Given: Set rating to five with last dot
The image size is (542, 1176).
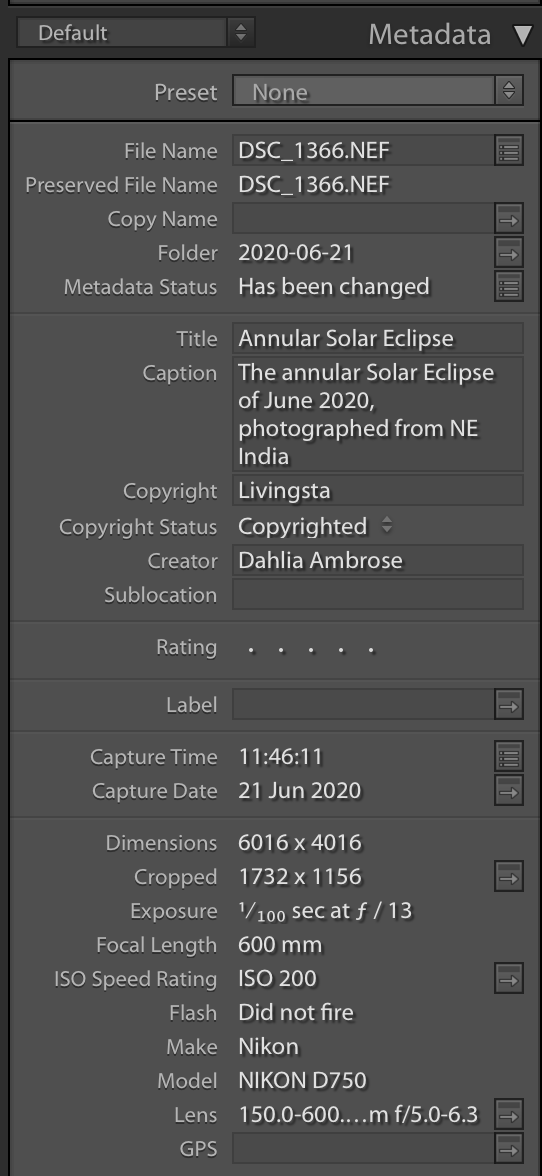Looking at the screenshot, I should point(371,650).
